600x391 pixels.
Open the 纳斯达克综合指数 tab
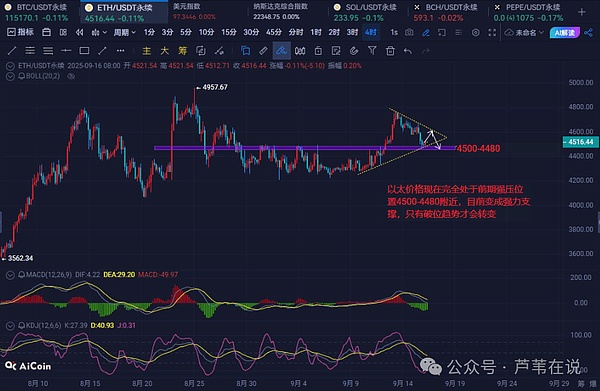280,11
